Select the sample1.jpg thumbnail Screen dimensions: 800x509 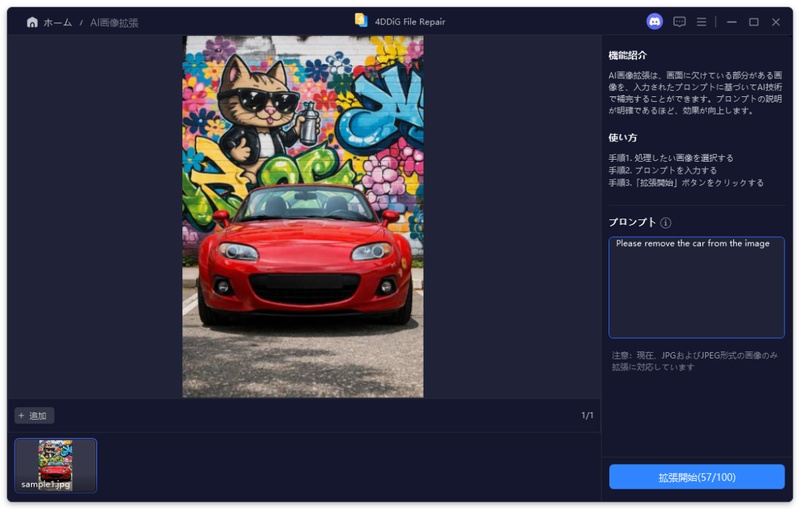[56, 465]
